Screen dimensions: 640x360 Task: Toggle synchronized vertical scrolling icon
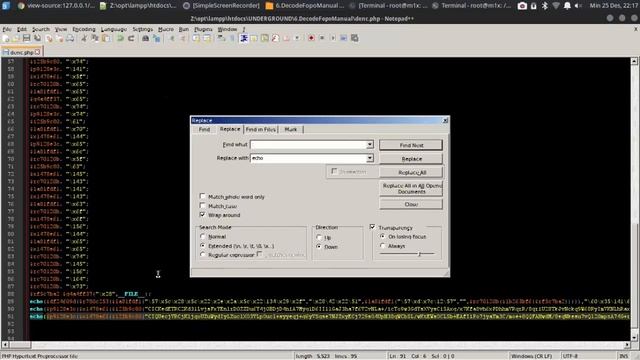click(196, 38)
